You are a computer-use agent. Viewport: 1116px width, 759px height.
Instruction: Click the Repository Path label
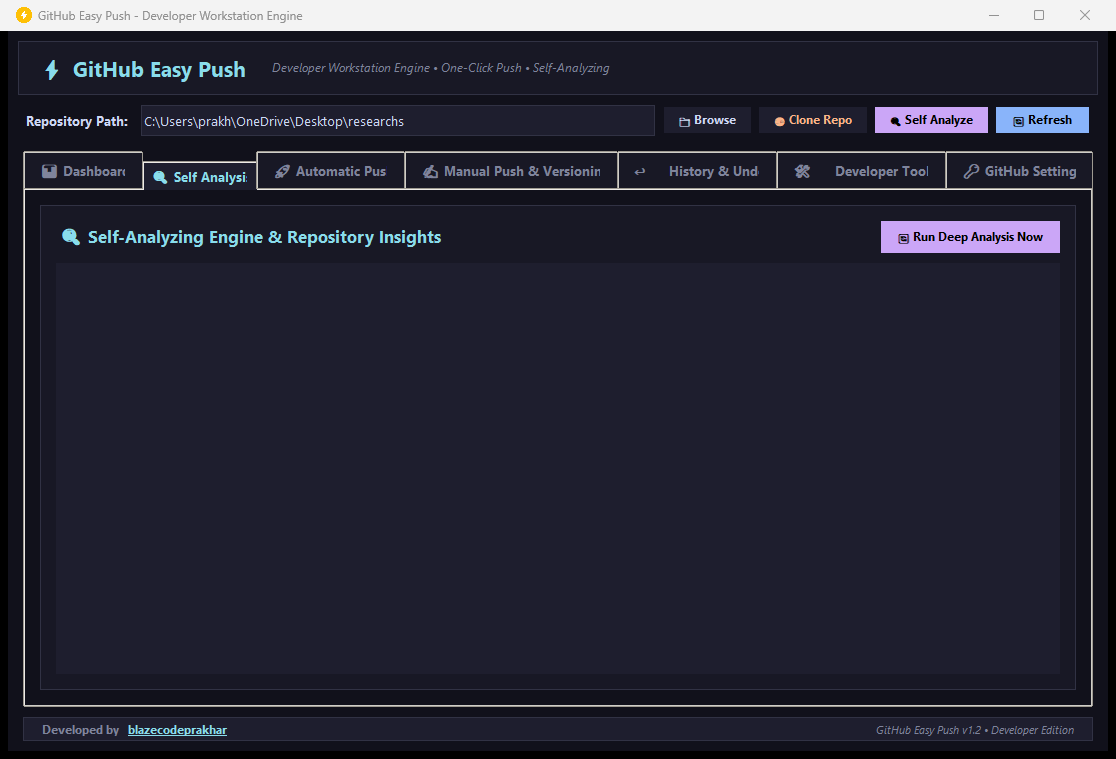pos(77,122)
